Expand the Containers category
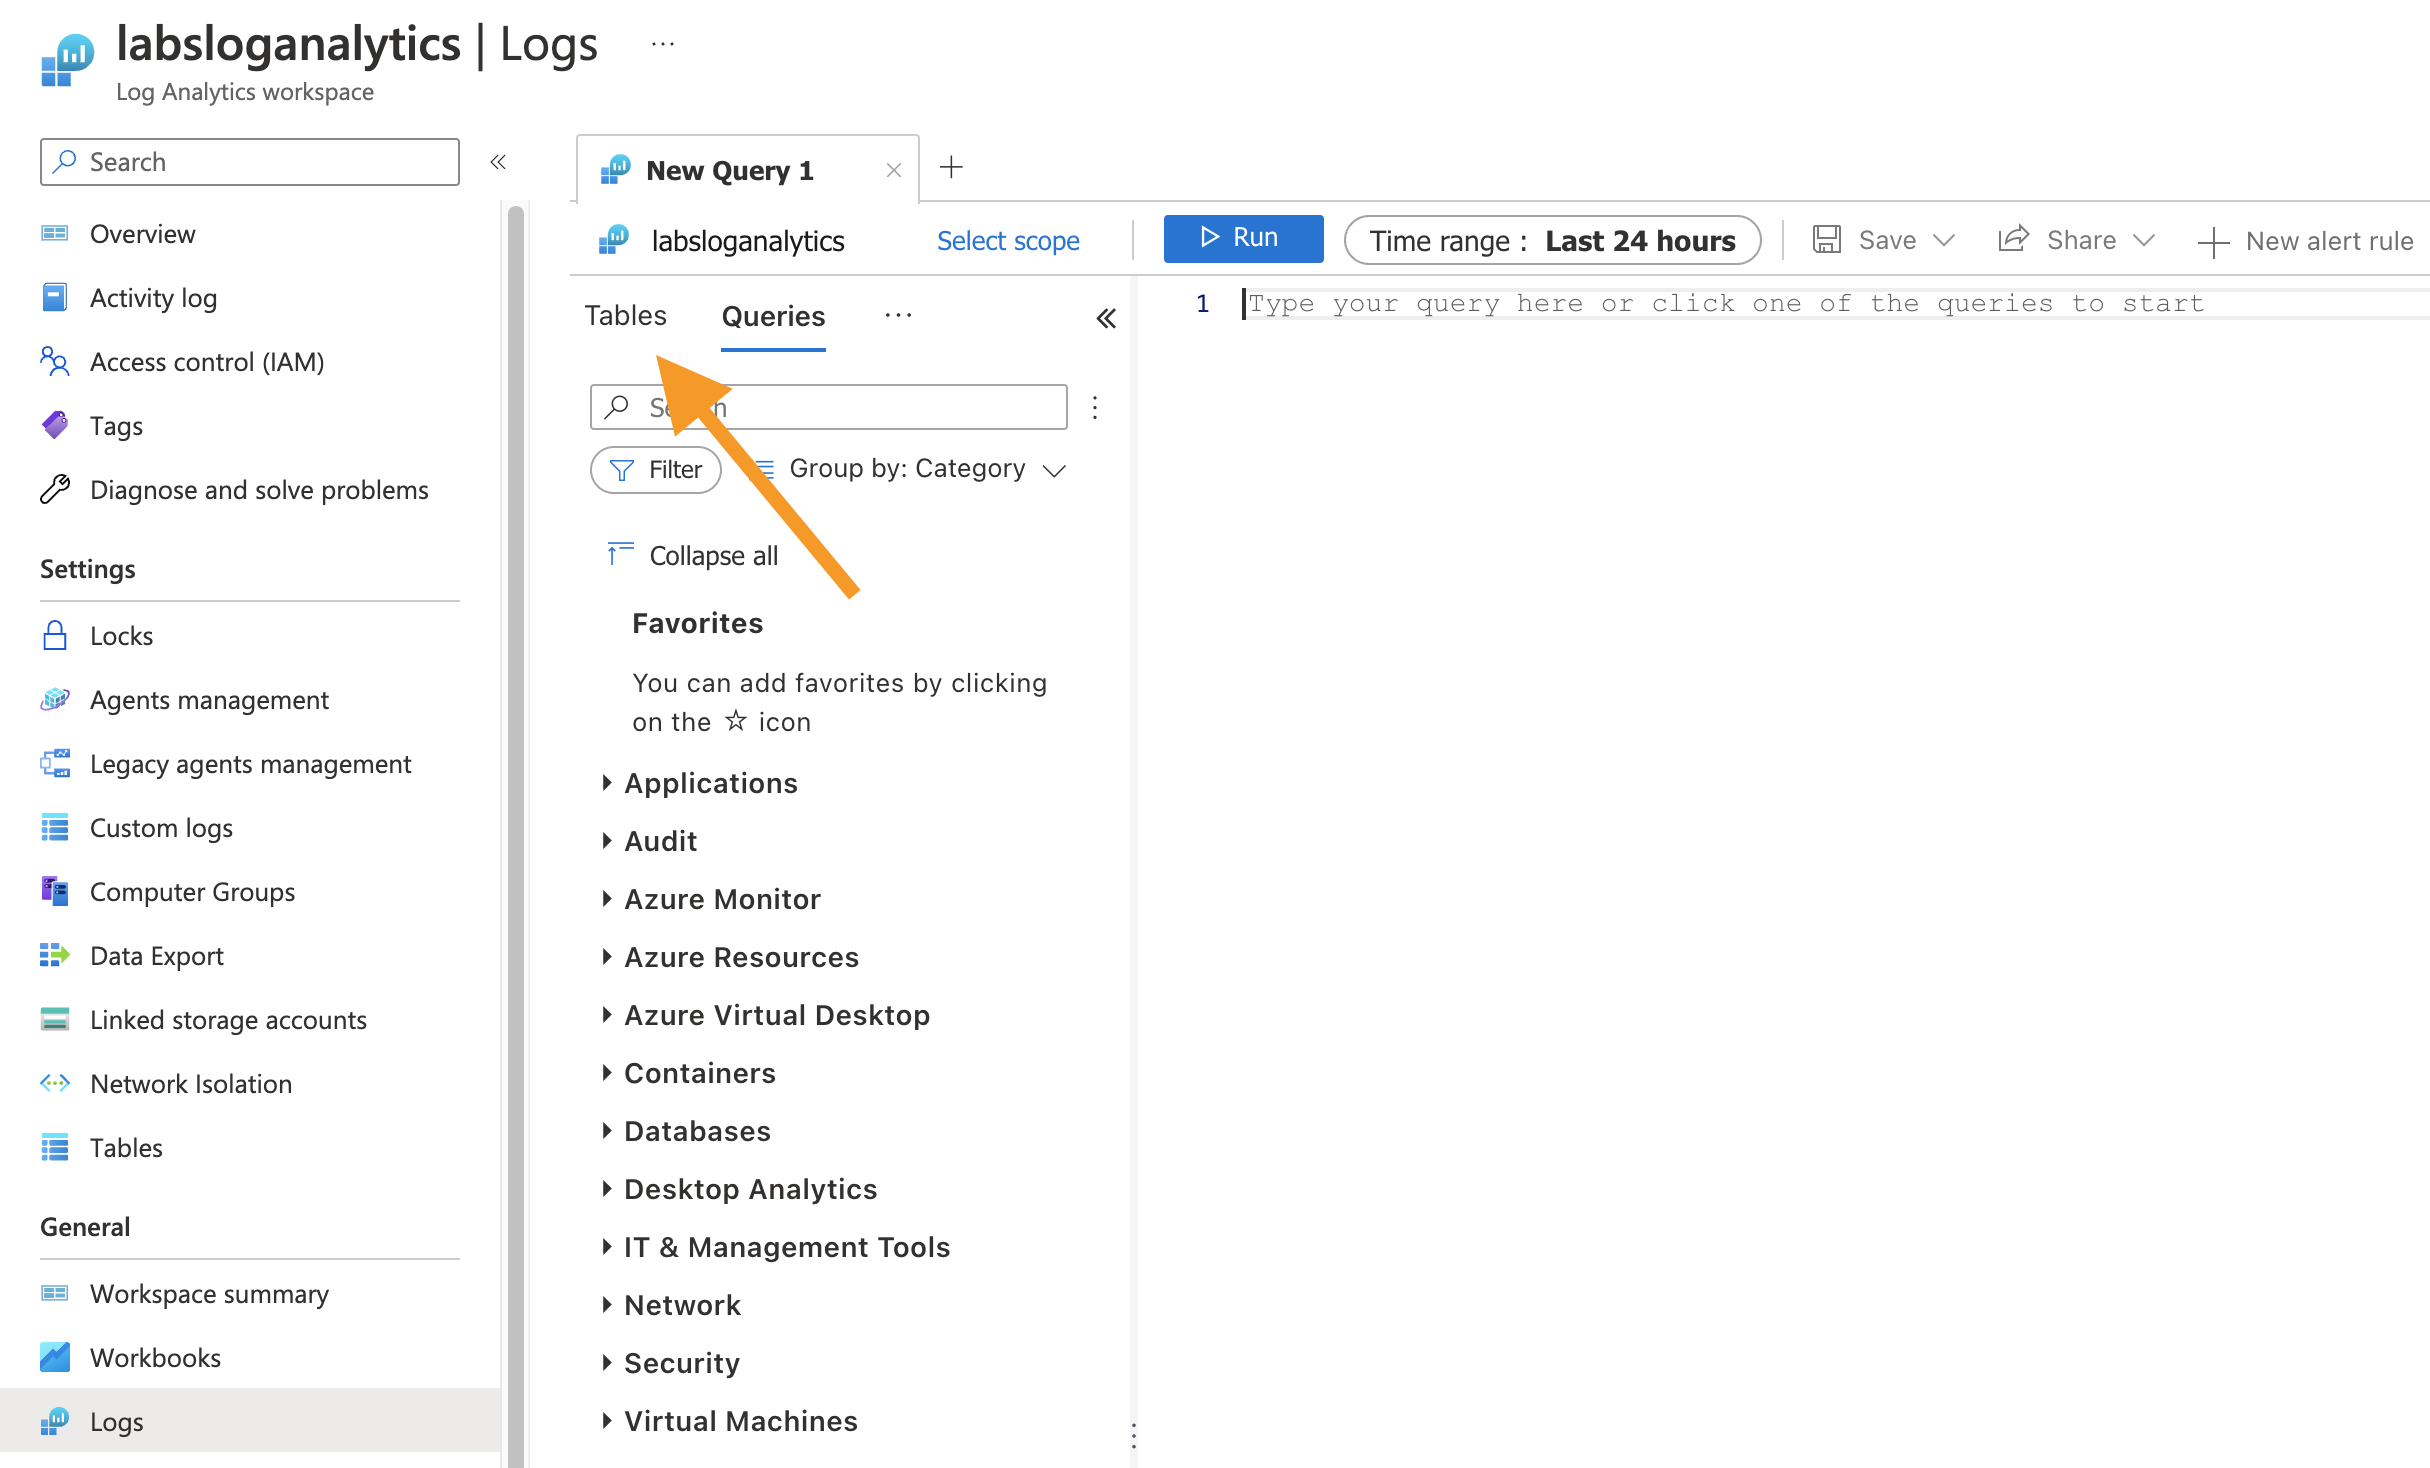The width and height of the screenshot is (2430, 1468). pos(607,1073)
